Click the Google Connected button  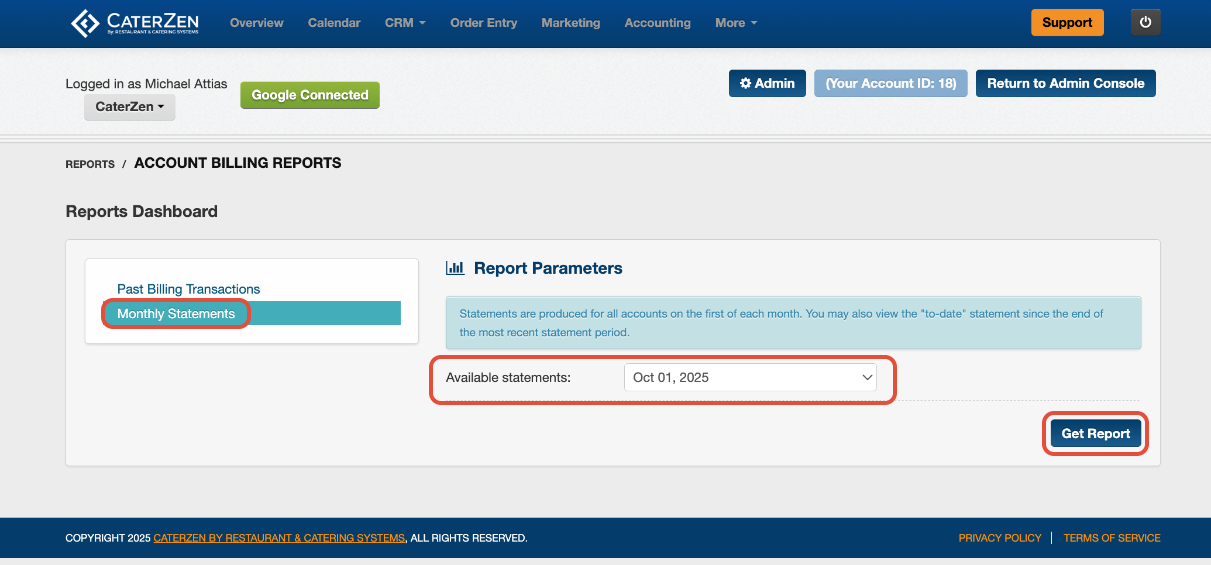(310, 95)
